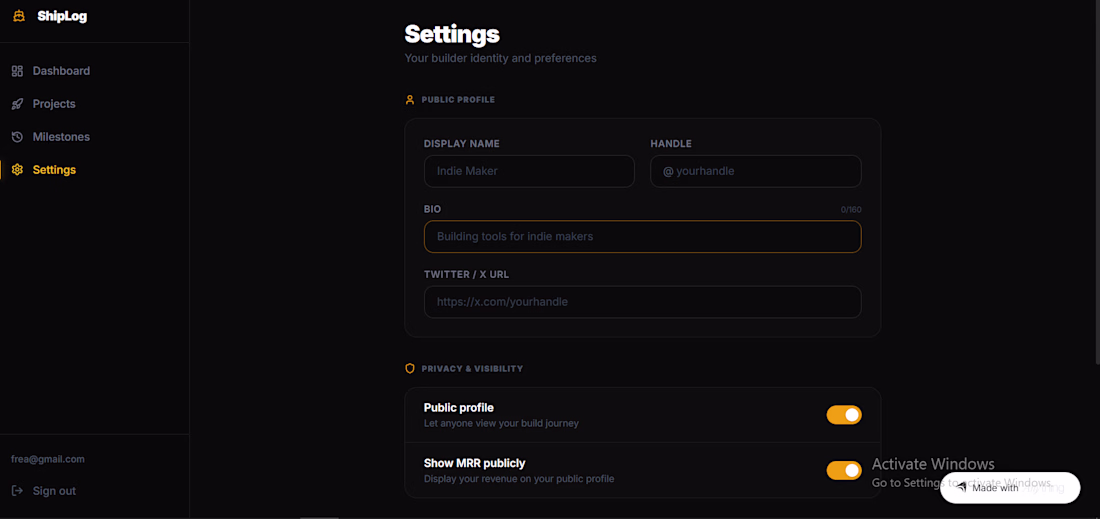Click the vertical scrollbar at right edge
Viewport: 1100px width, 519px height.
[1096, 181]
